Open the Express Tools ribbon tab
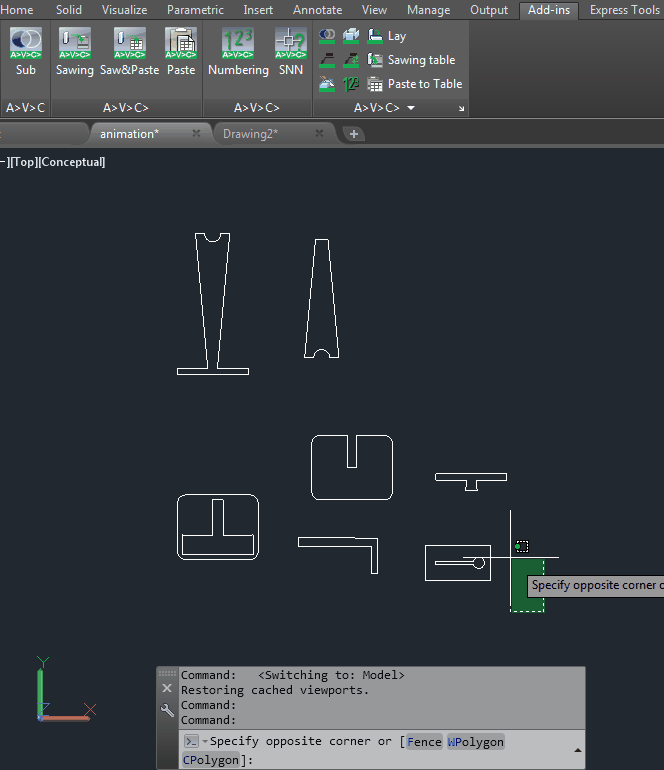Screen dimensions: 664x770 [624, 10]
